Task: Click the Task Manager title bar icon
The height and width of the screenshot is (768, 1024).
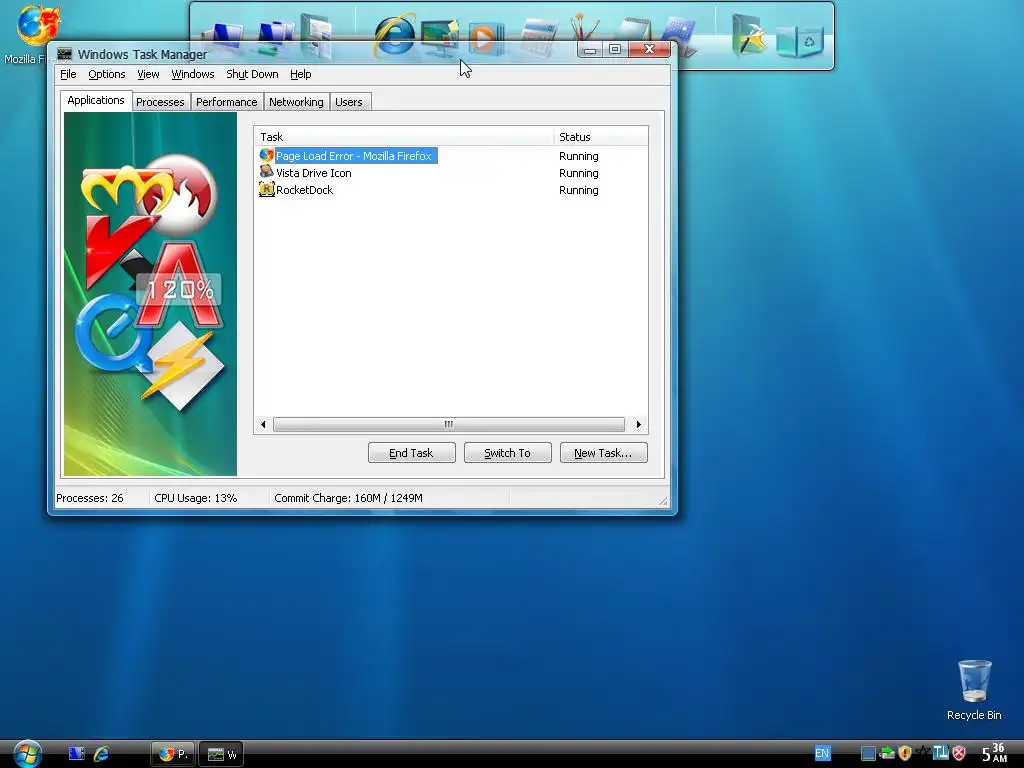Action: [64, 54]
